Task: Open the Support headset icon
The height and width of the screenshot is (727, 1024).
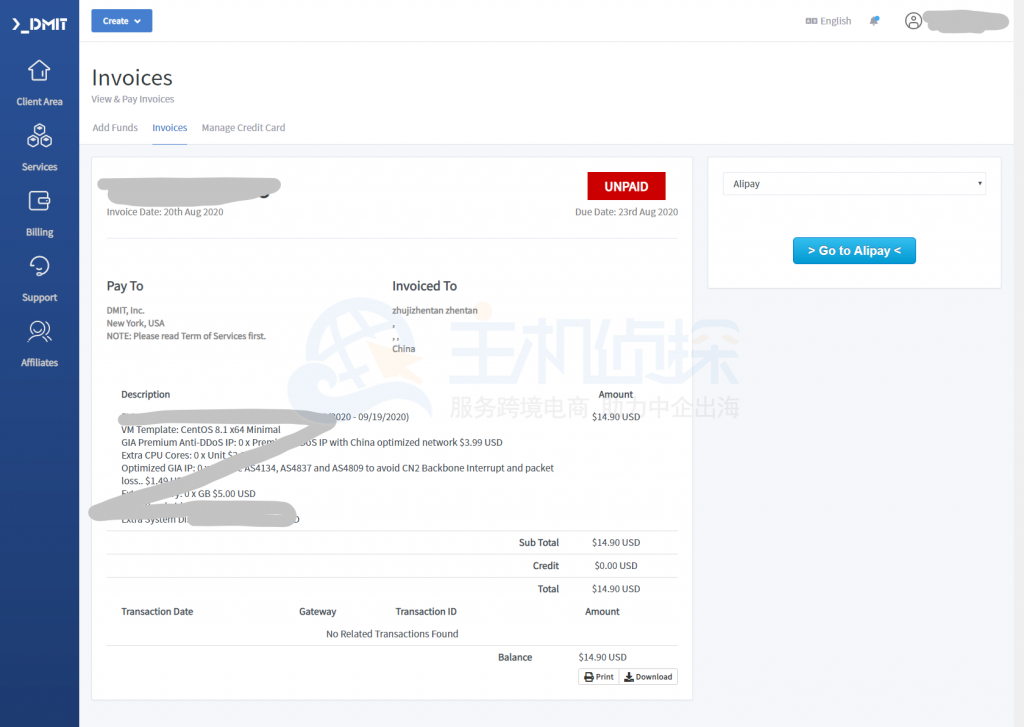Action: 39,266
